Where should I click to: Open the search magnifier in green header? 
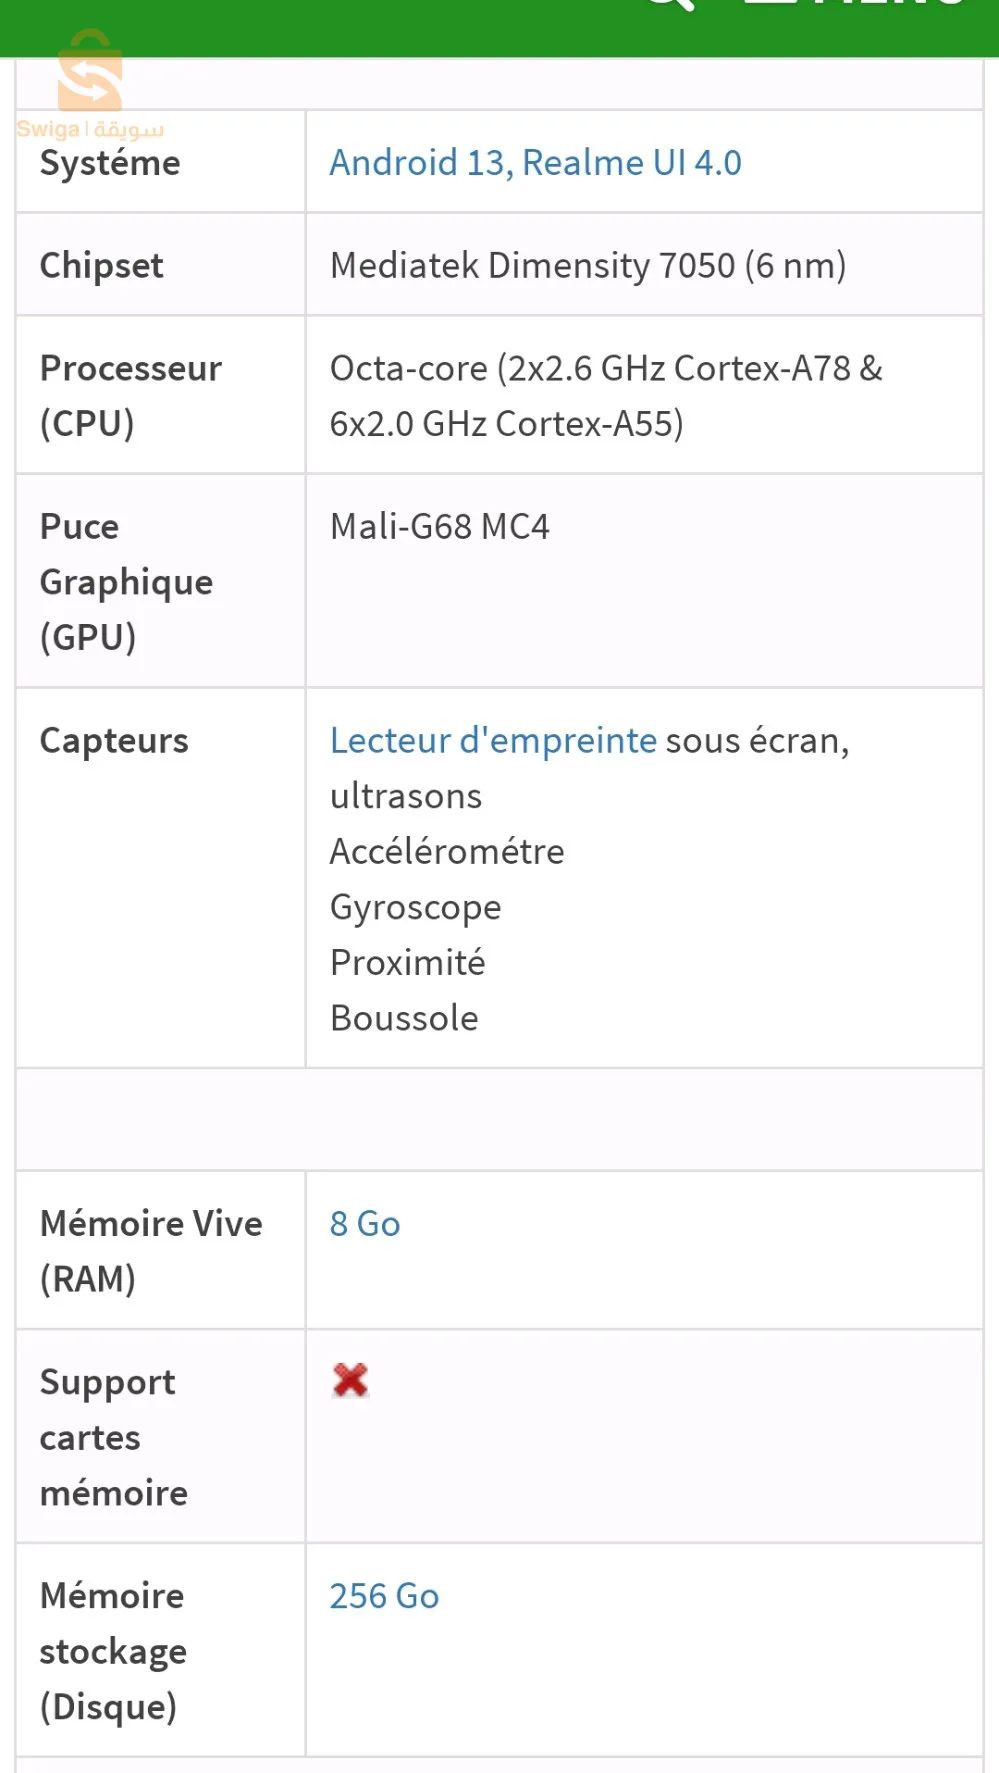[668, 5]
